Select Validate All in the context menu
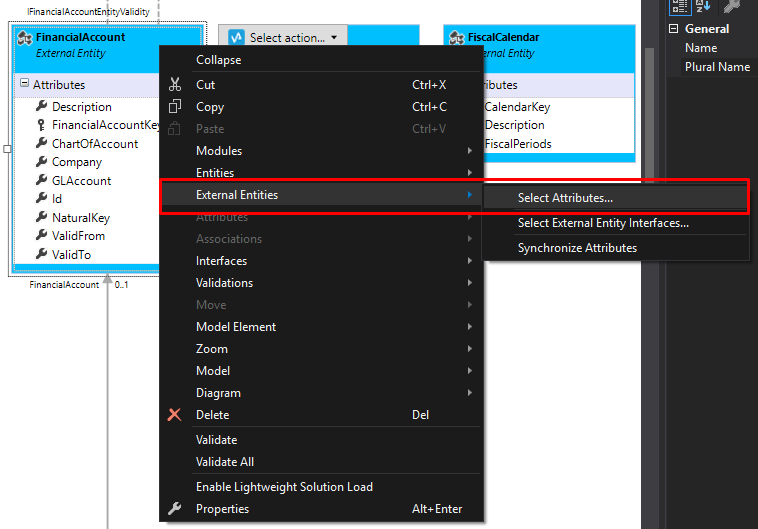 [321, 462]
